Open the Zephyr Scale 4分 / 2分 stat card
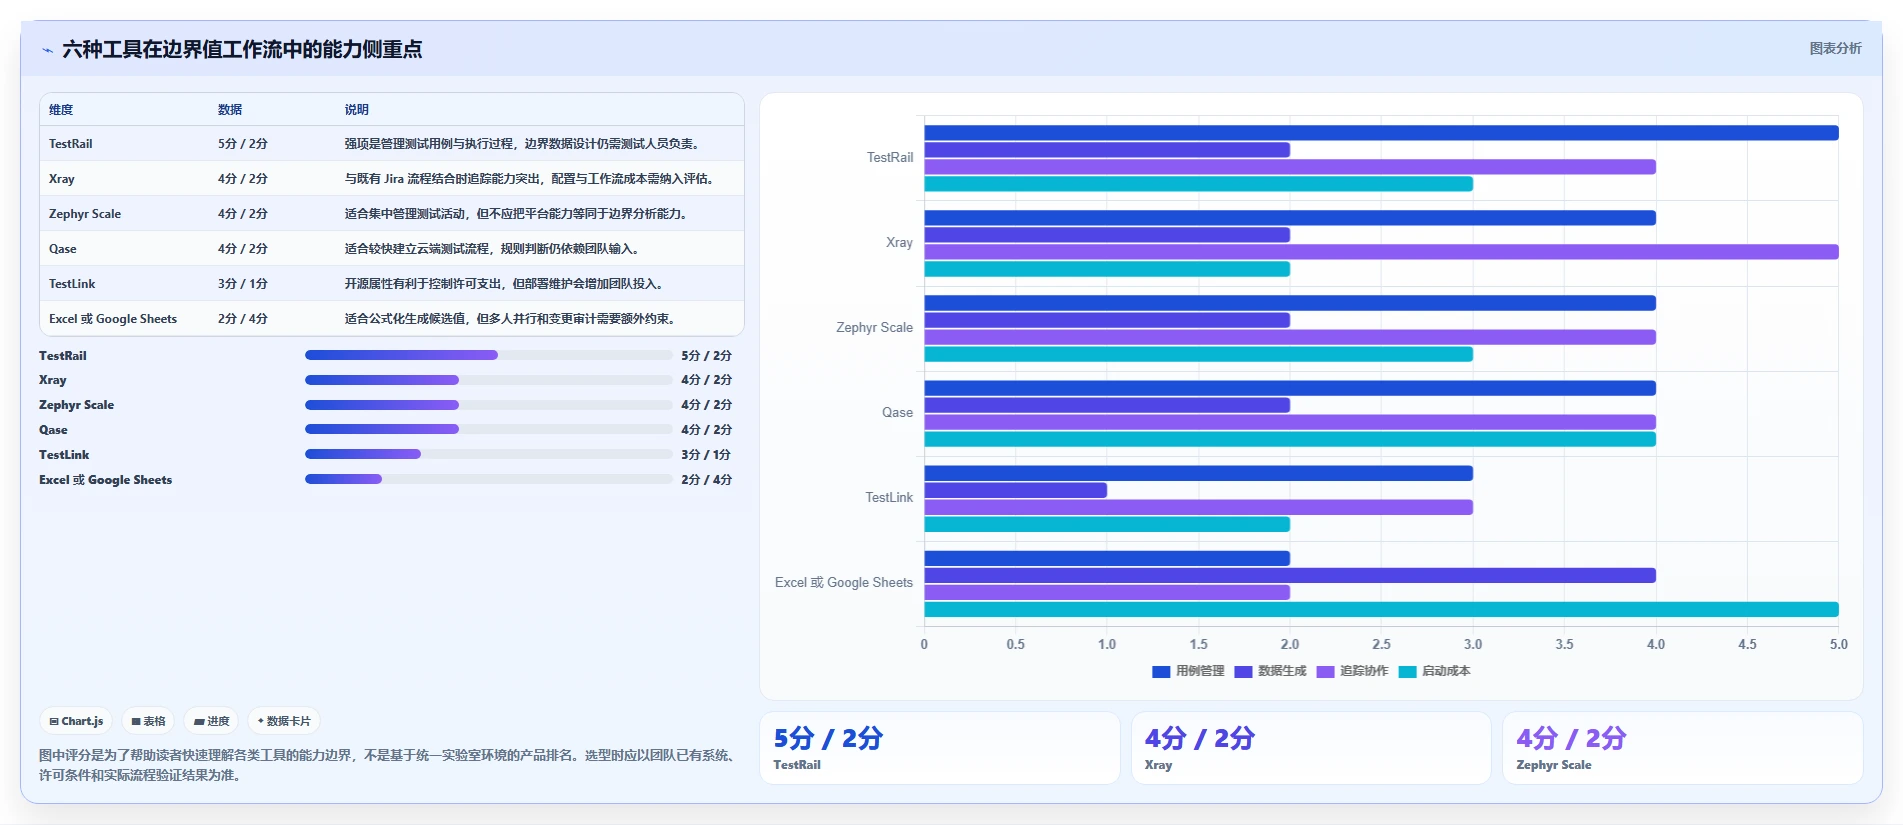This screenshot has height=825, width=1903. click(x=1682, y=748)
